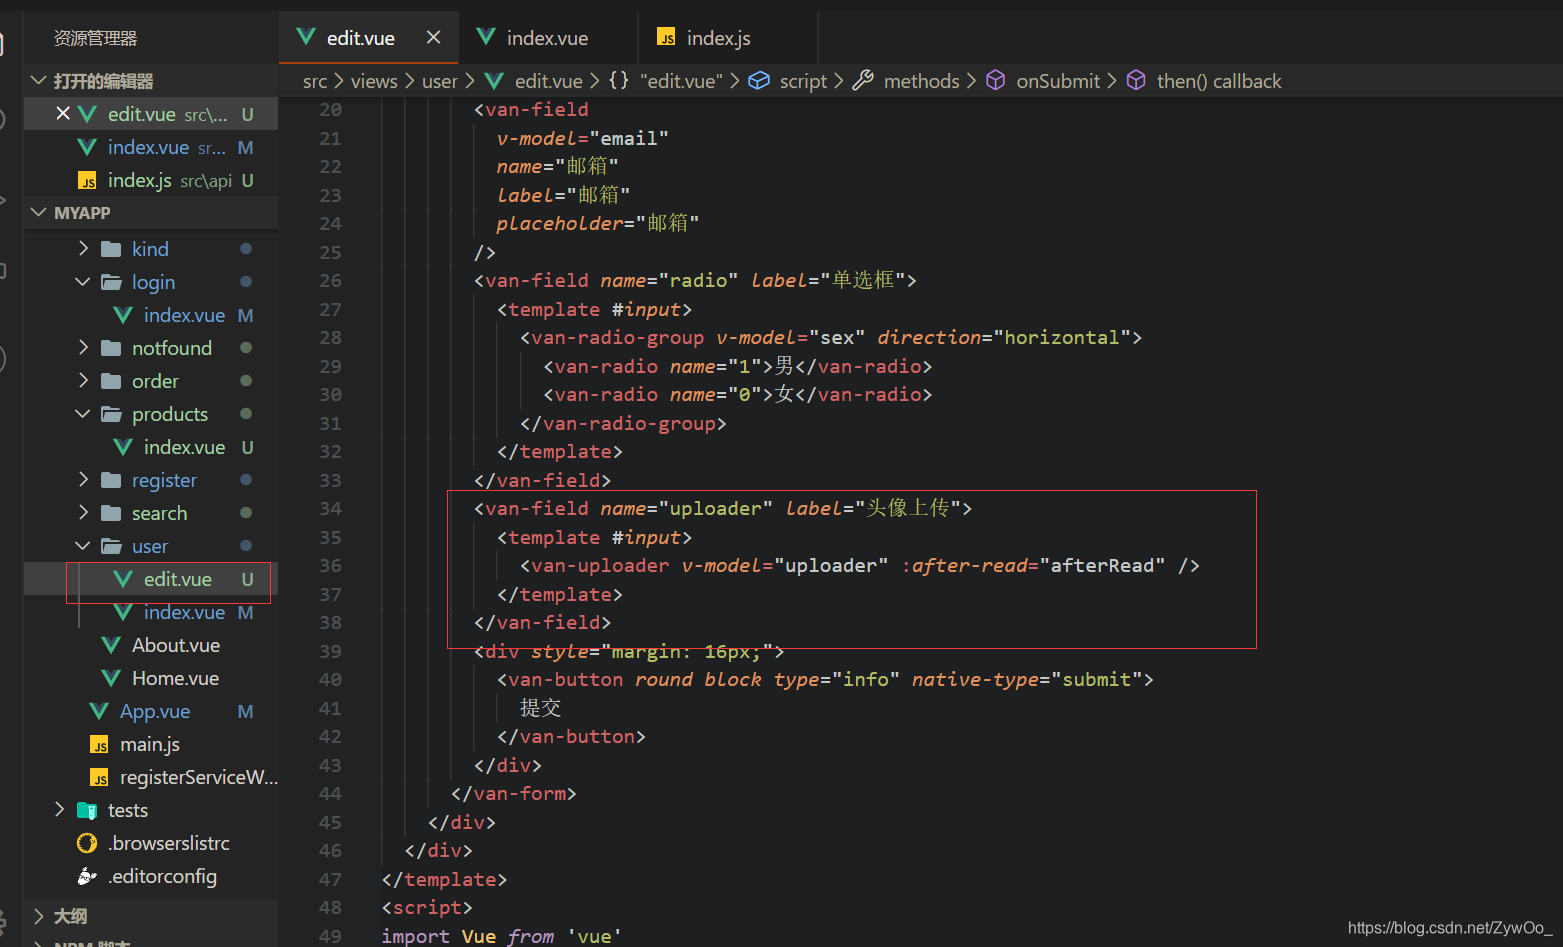Expand the order folder
Image resolution: width=1563 pixels, height=947 pixels.
click(84, 380)
